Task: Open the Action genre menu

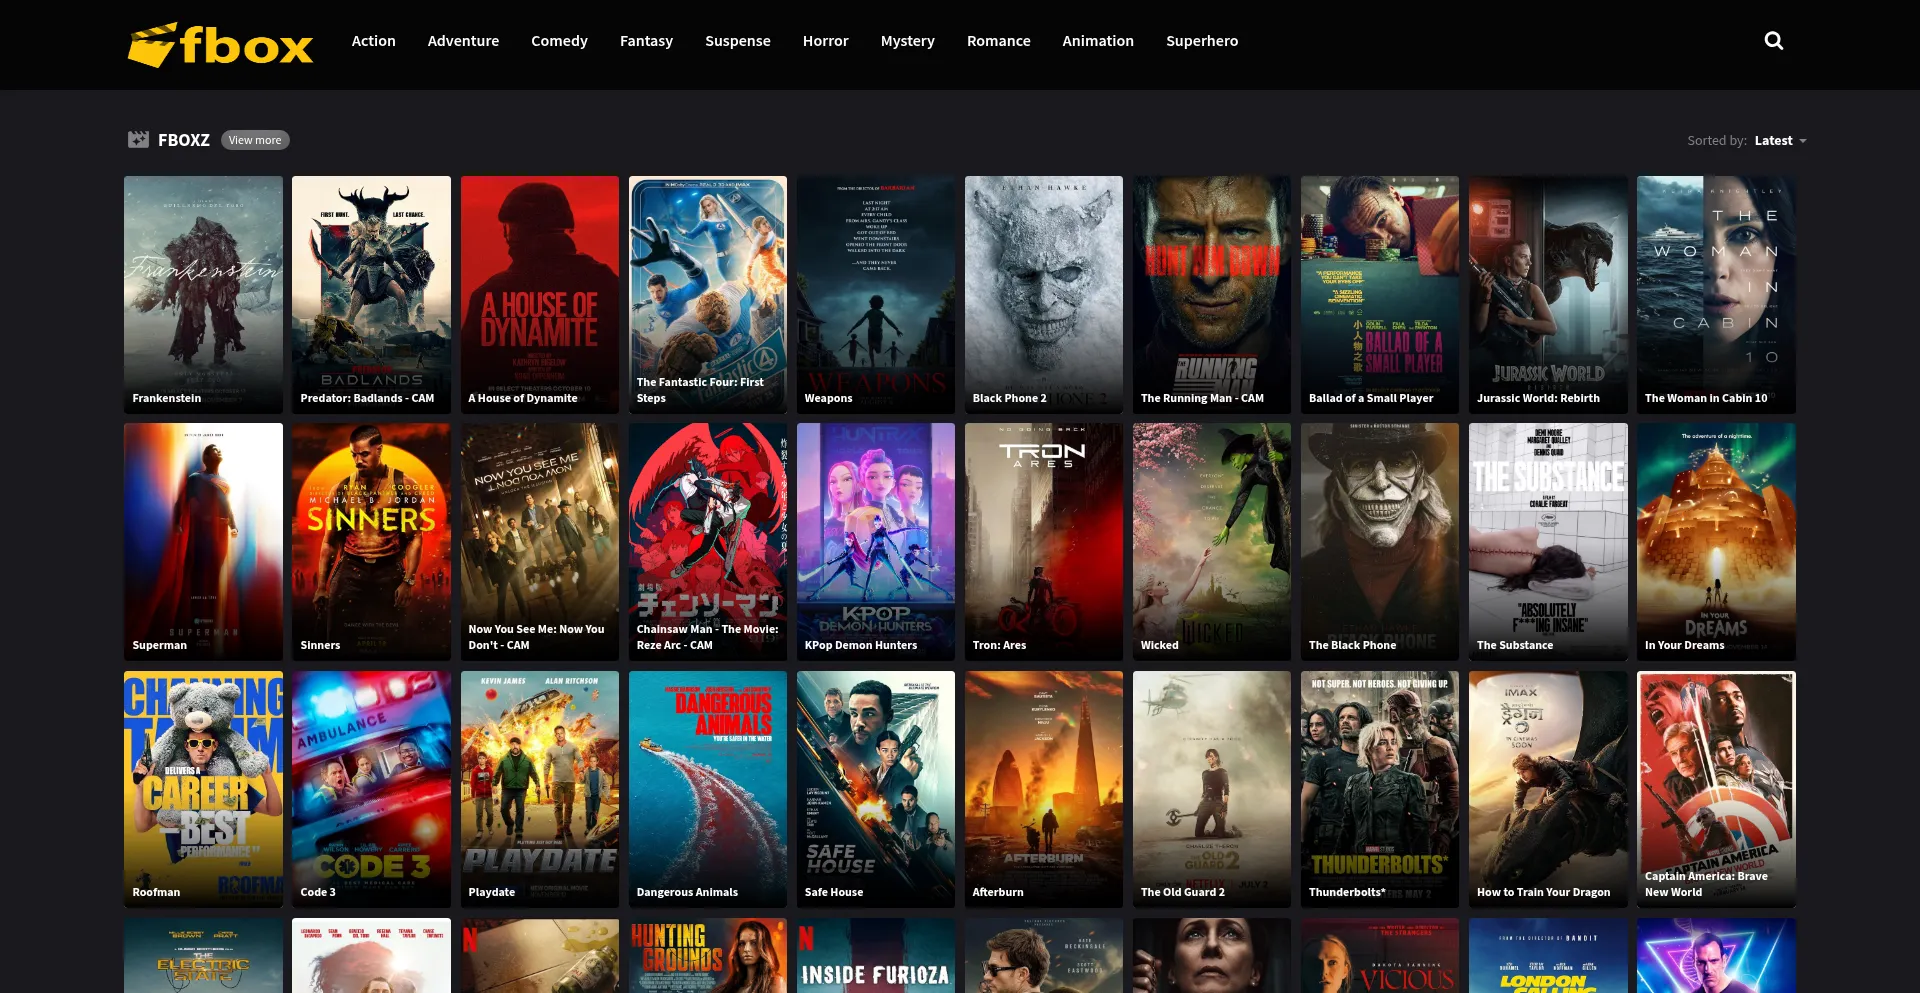Action: coord(373,41)
